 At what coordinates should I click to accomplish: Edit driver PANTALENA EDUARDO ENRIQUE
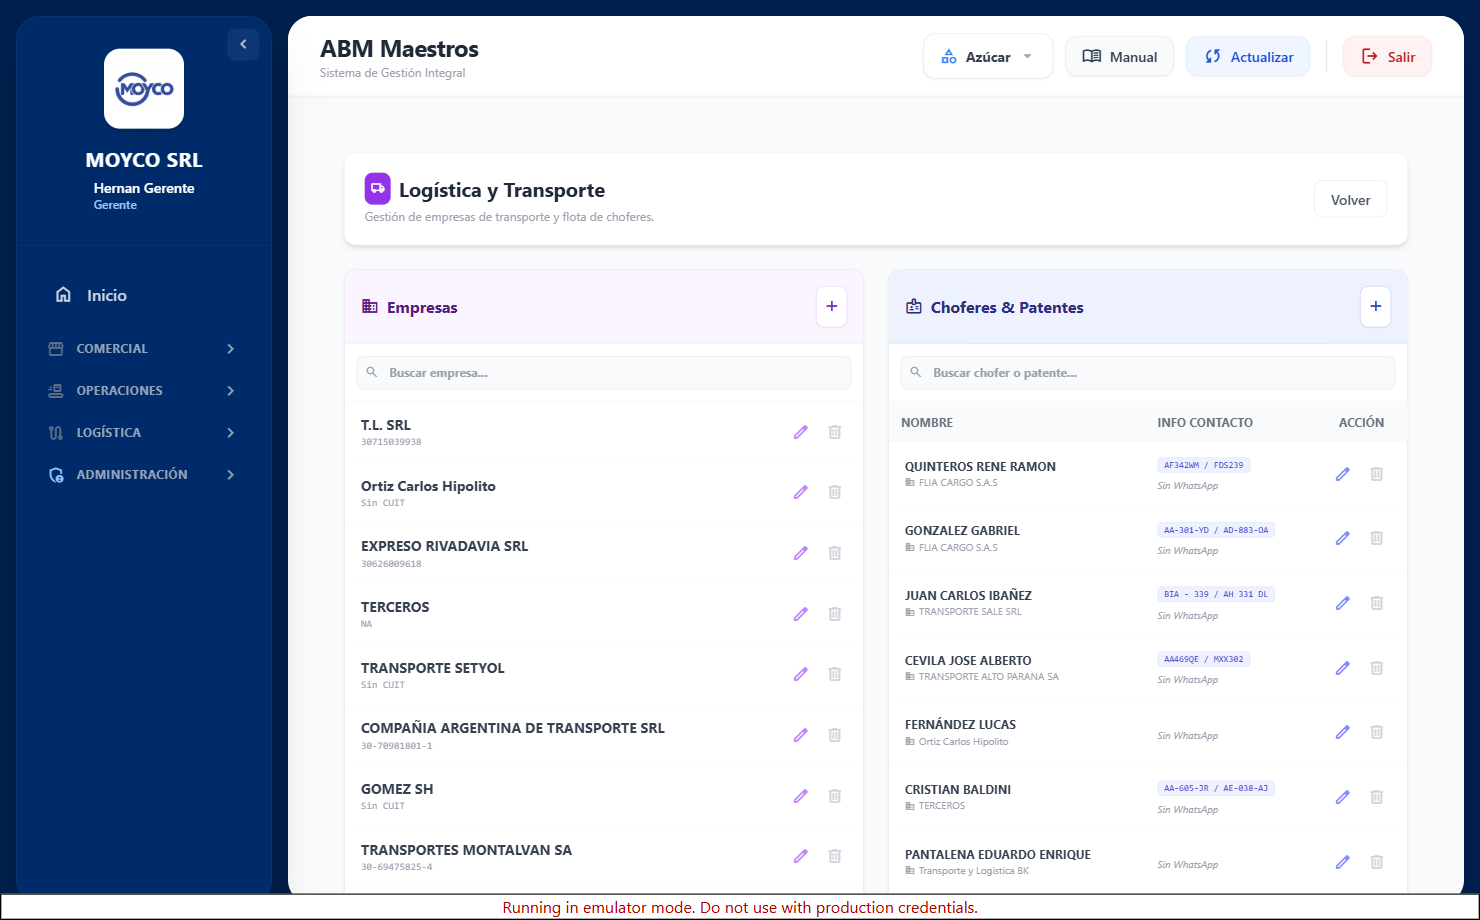pos(1343,862)
